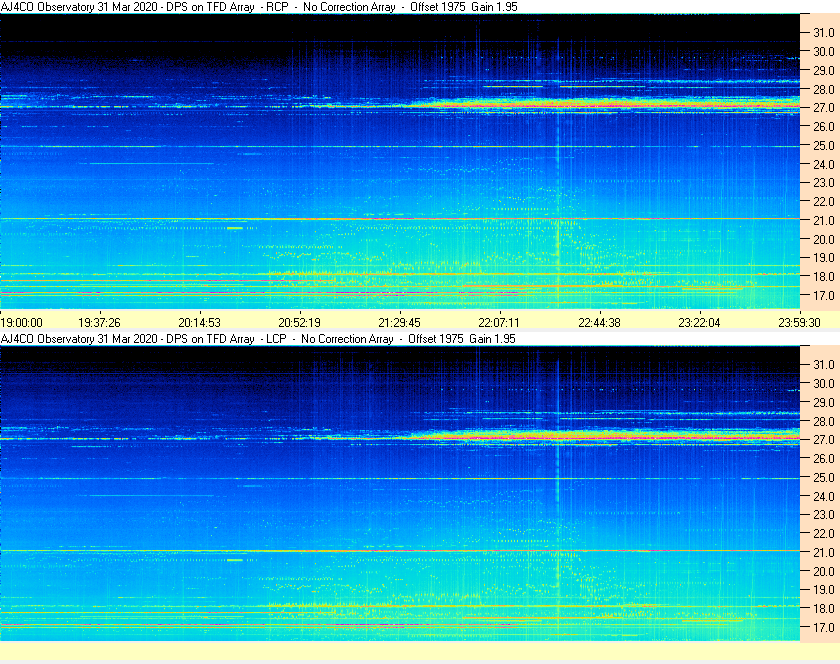Click the 31.0 frequency label in RCP panel
Screen dimensions: 840x664
[x=824, y=33]
